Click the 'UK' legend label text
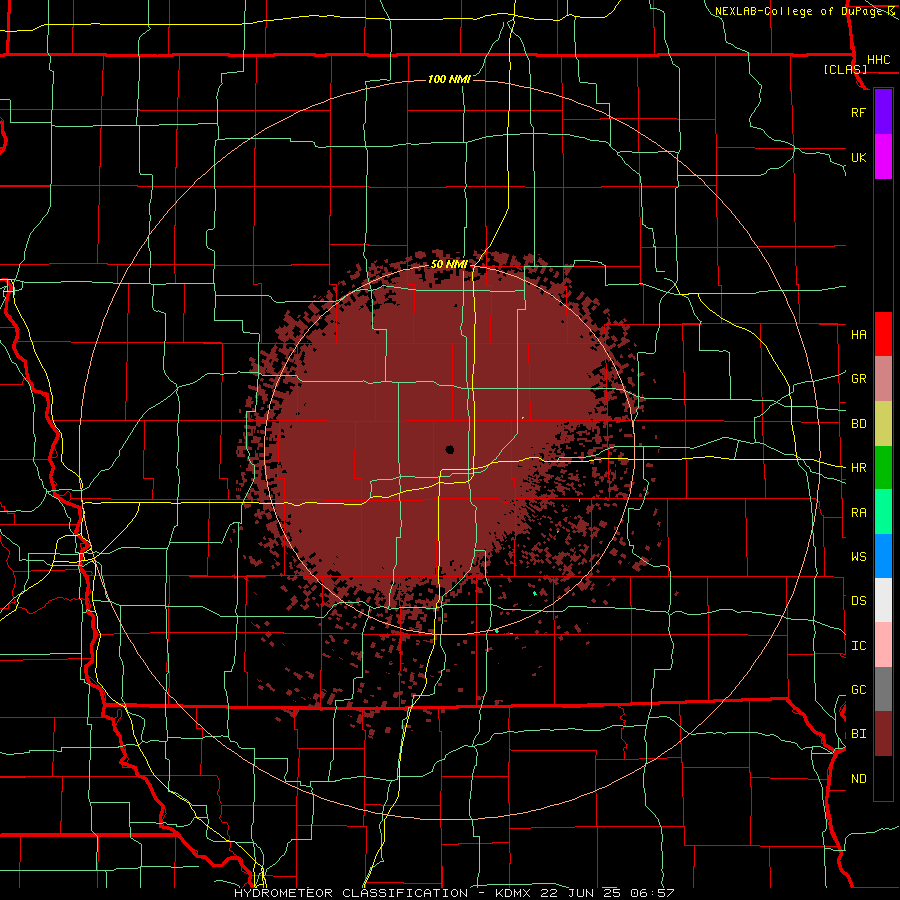 (x=858, y=157)
